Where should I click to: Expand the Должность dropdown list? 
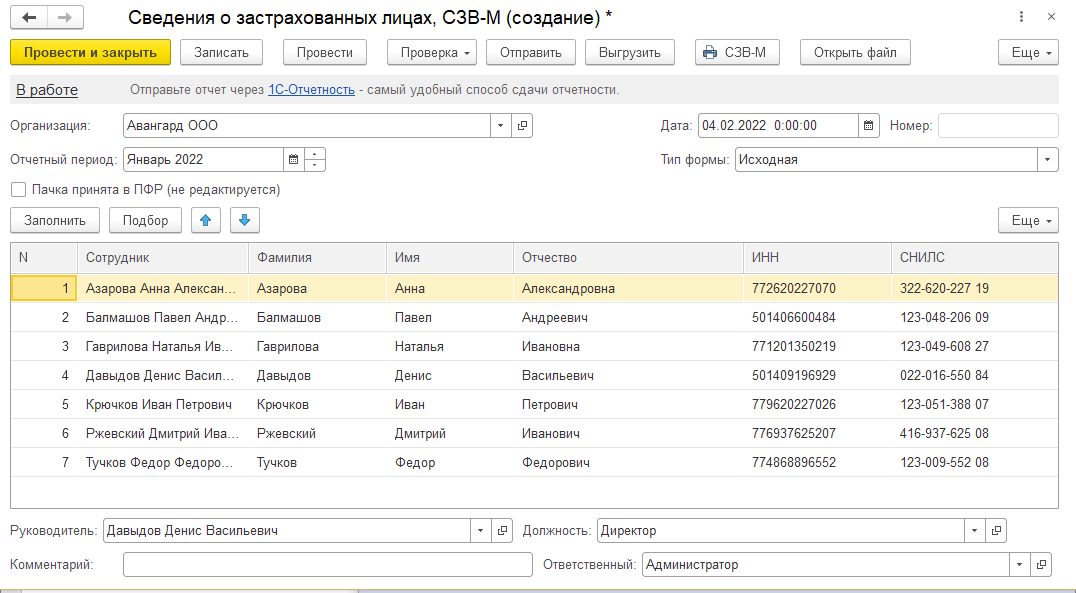973,531
